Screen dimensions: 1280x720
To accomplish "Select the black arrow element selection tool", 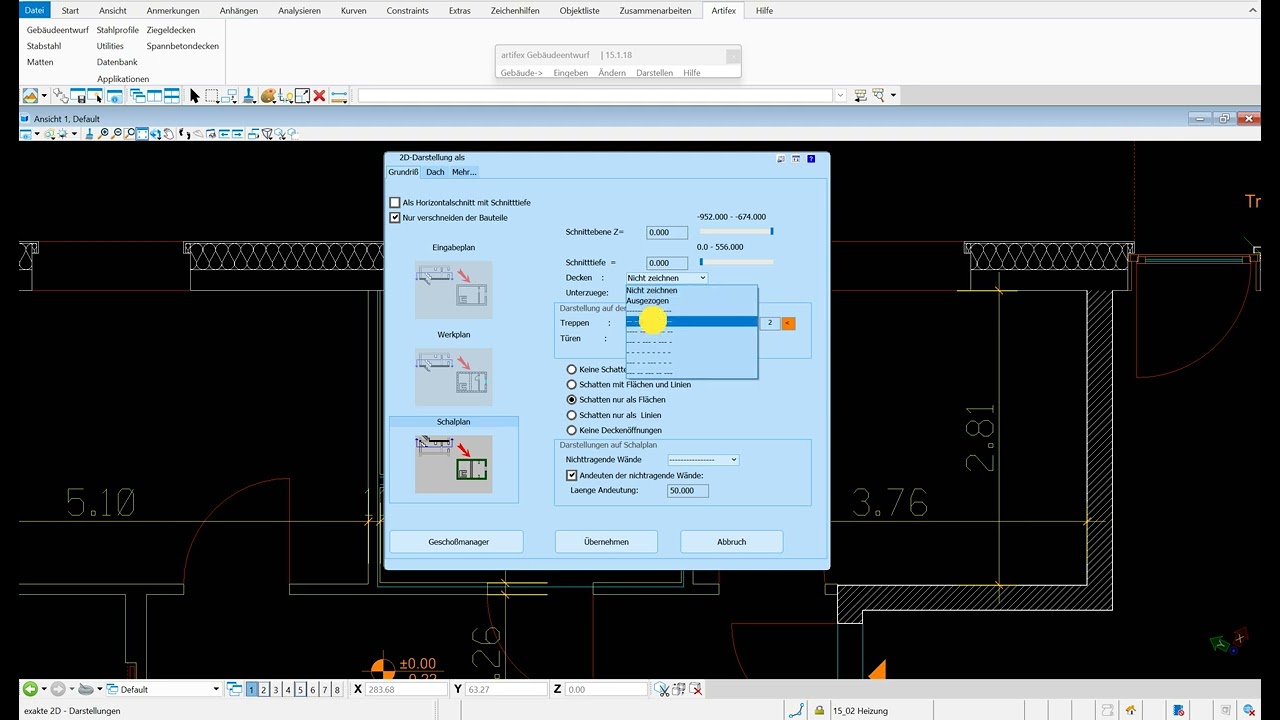I will tap(195, 96).
